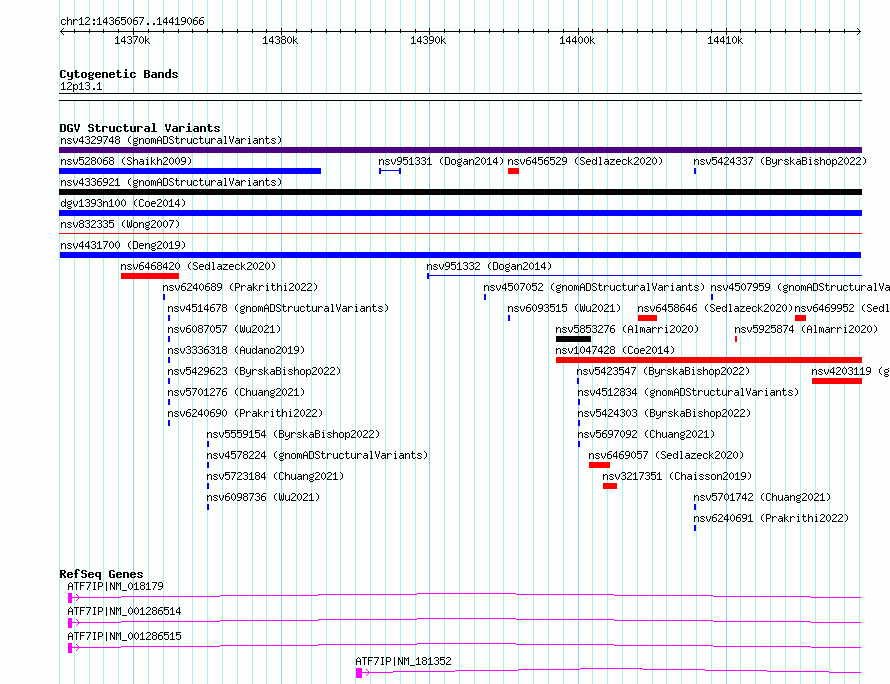Image resolution: width=890 pixels, height=684 pixels.
Task: Select the DGV Structural Variants track title
Action: [x=140, y=128]
